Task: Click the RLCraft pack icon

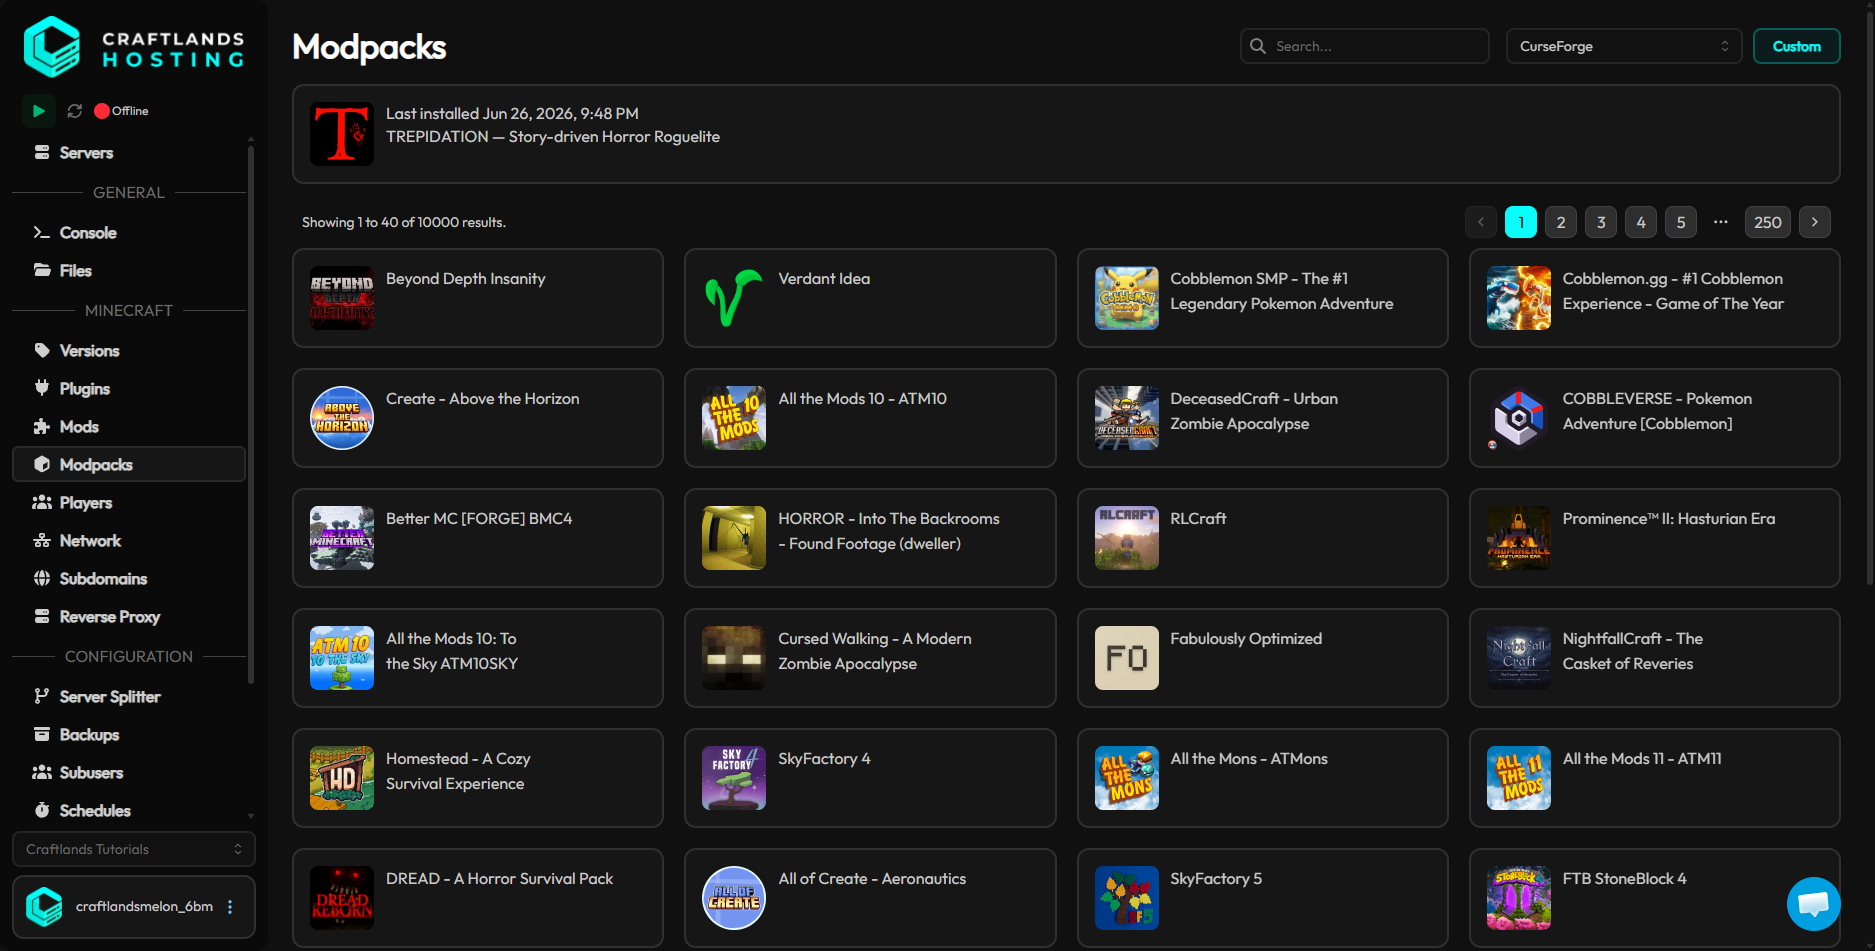Action: point(1126,538)
